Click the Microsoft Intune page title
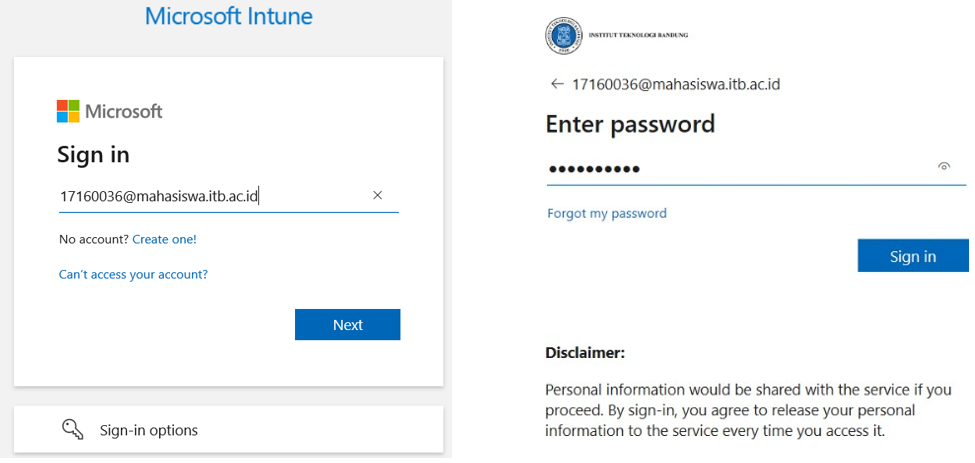The height and width of the screenshot is (463, 975). point(228,16)
